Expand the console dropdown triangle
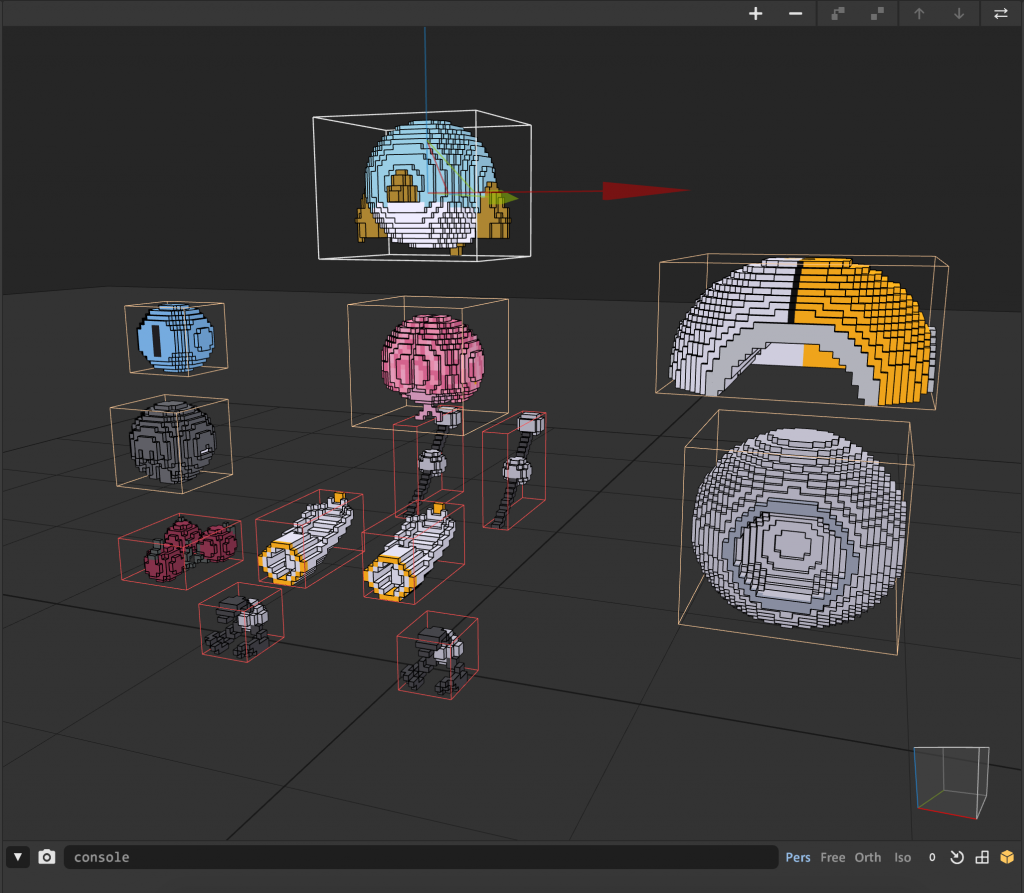 click(x=19, y=857)
